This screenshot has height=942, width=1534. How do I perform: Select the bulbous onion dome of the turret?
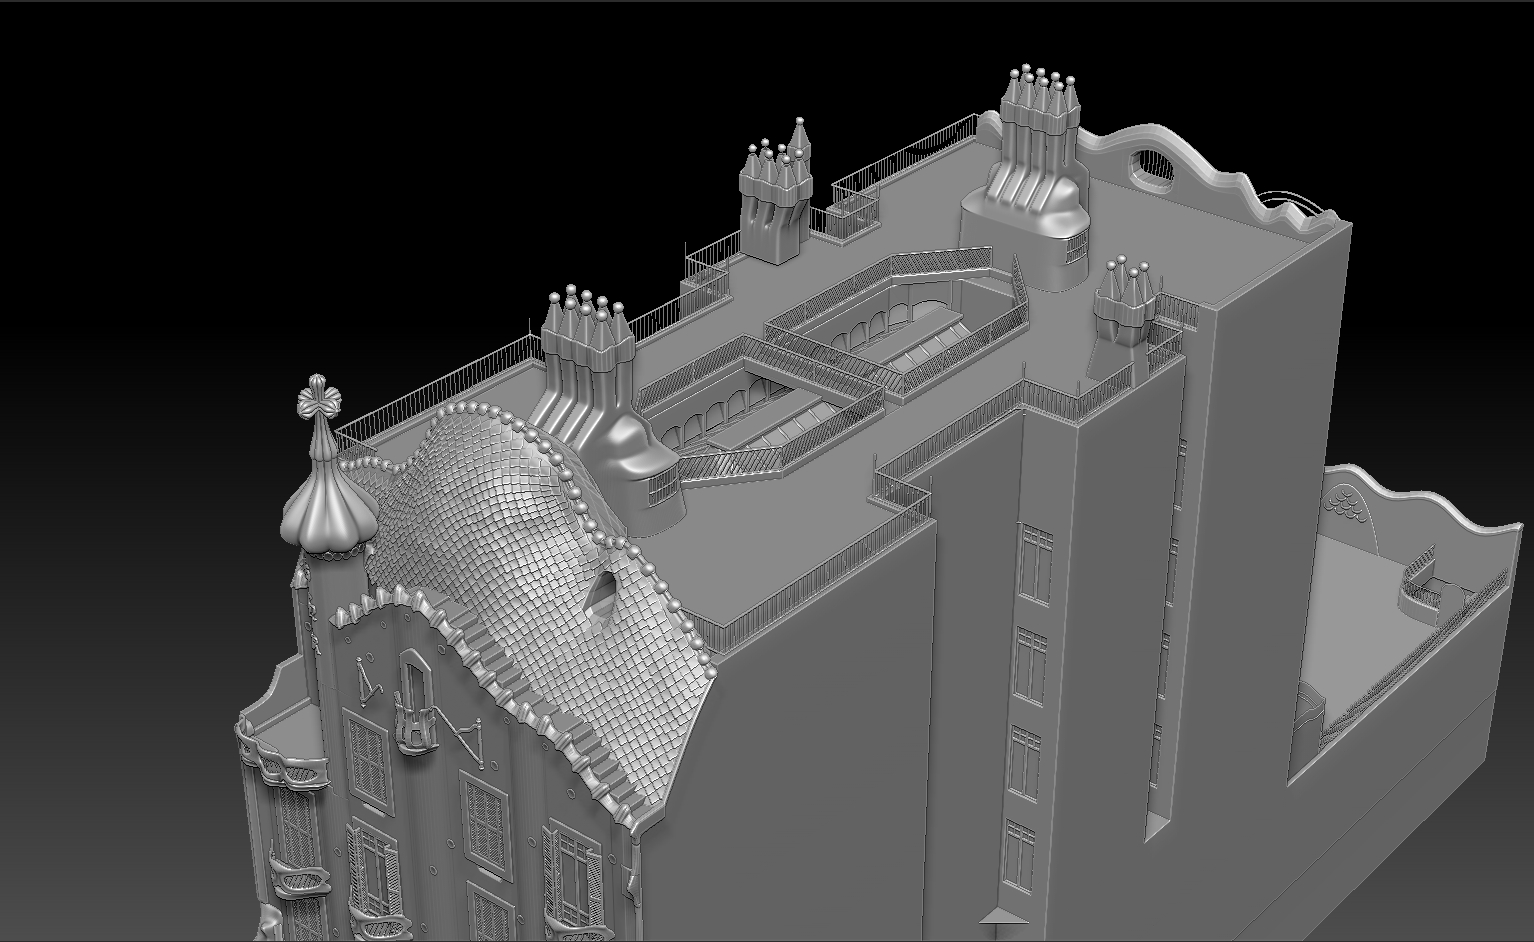[328, 508]
